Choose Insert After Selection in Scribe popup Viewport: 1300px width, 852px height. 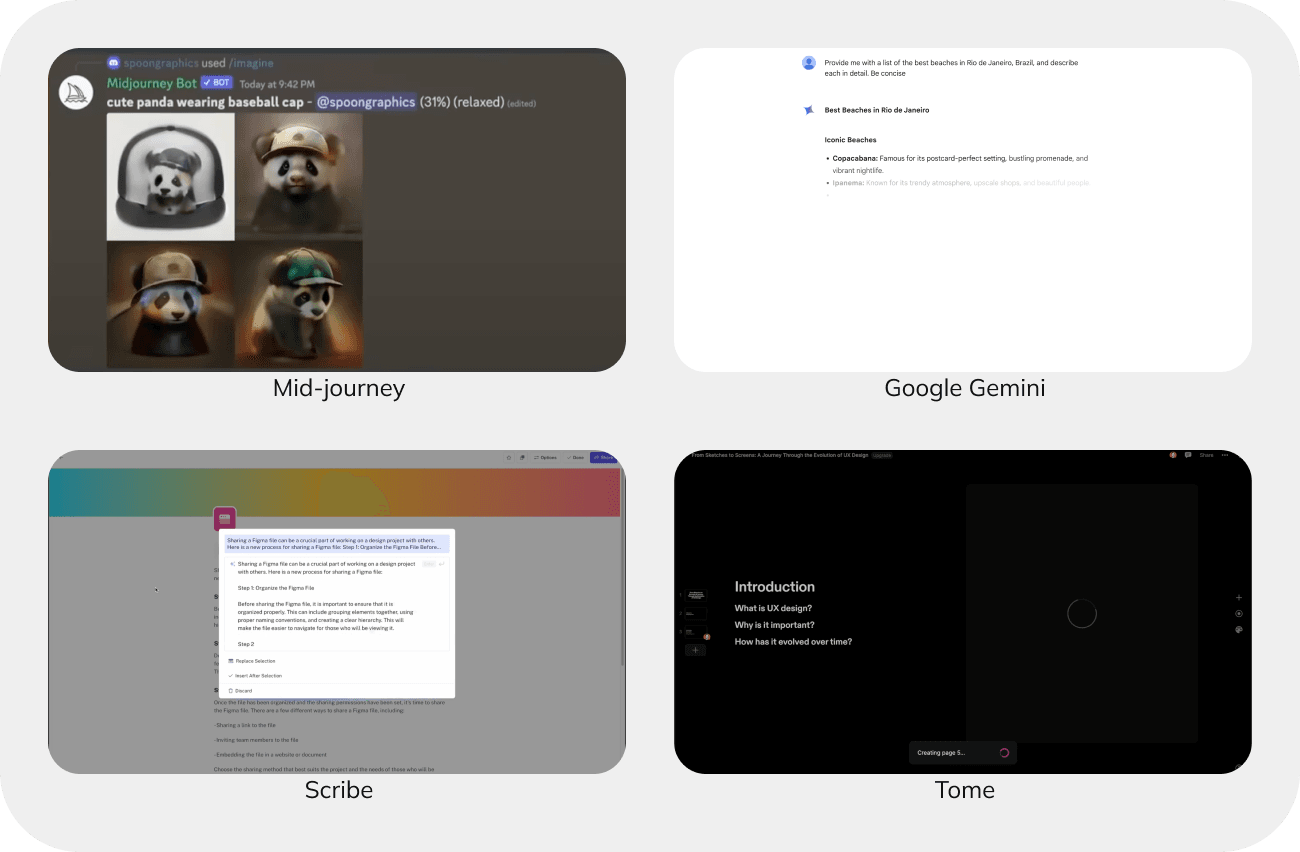[x=255, y=676]
